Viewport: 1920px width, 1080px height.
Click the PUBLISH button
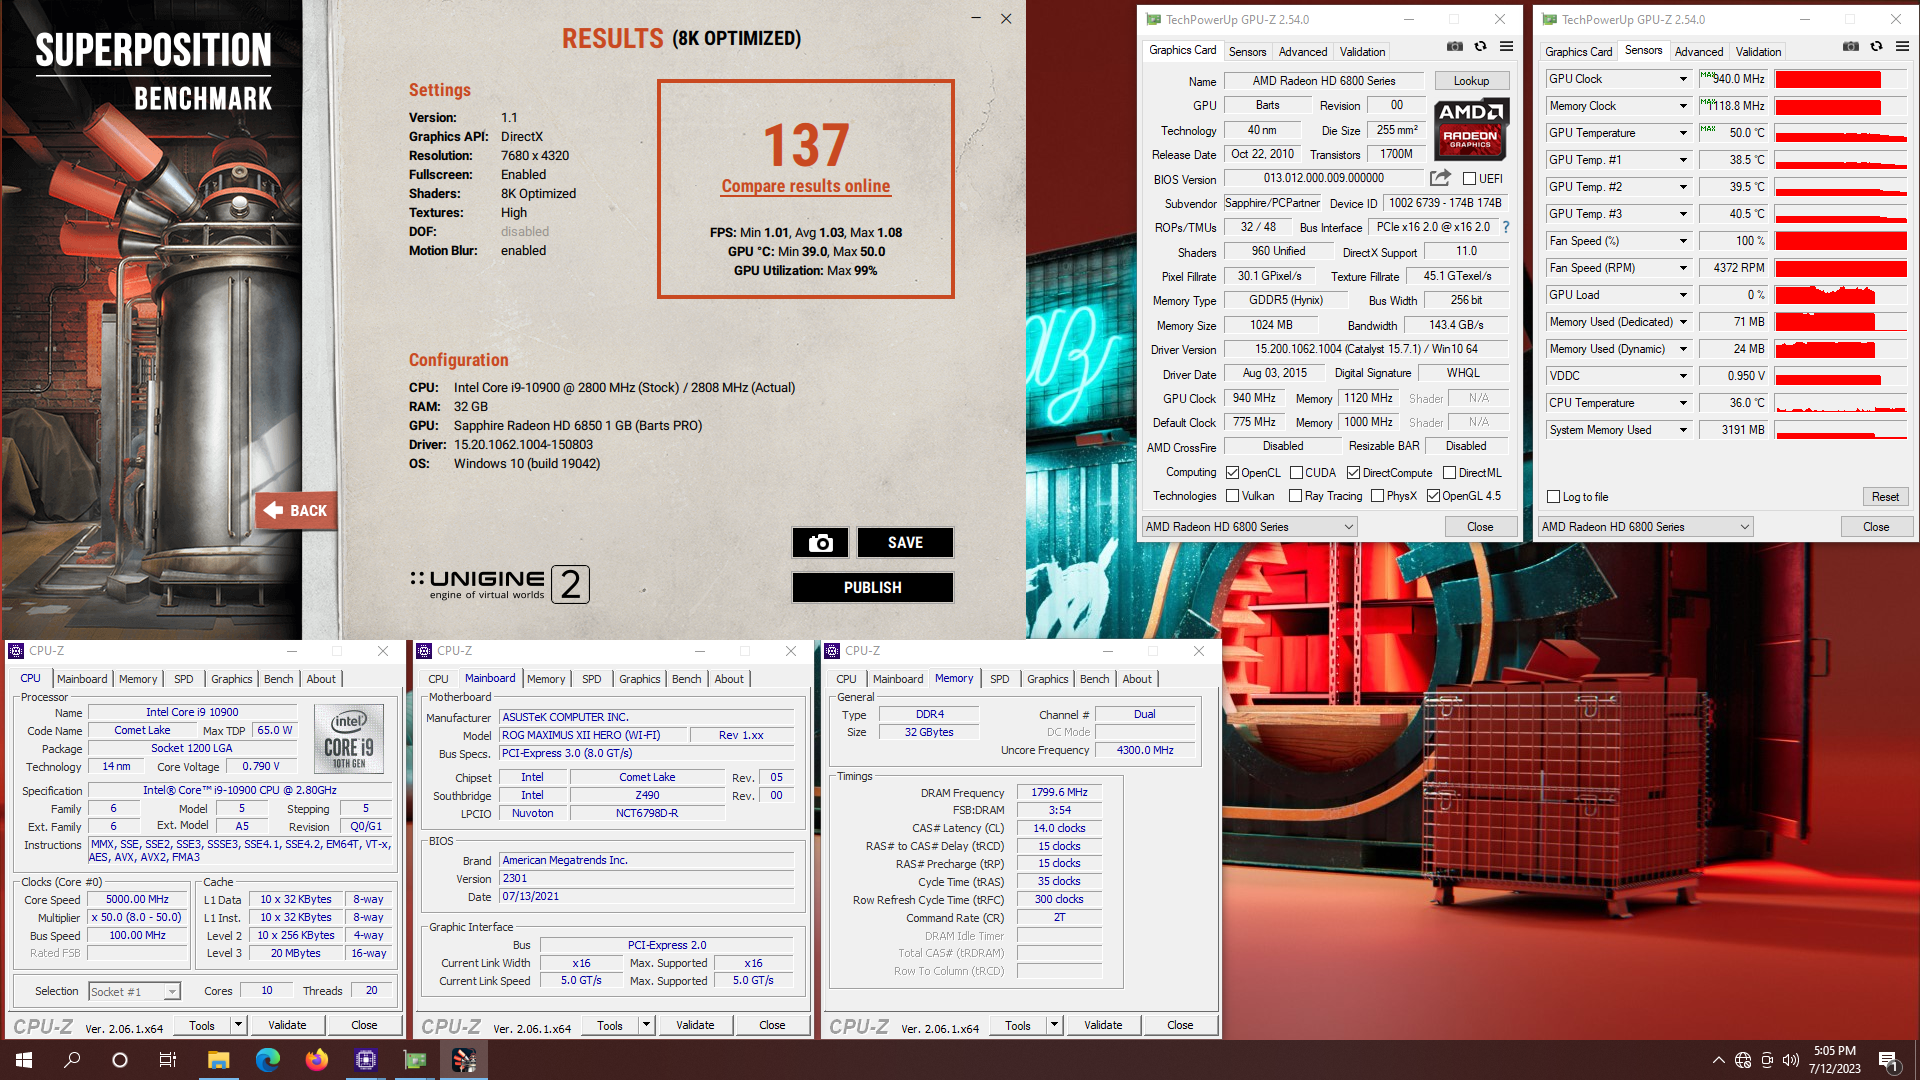pos(872,587)
